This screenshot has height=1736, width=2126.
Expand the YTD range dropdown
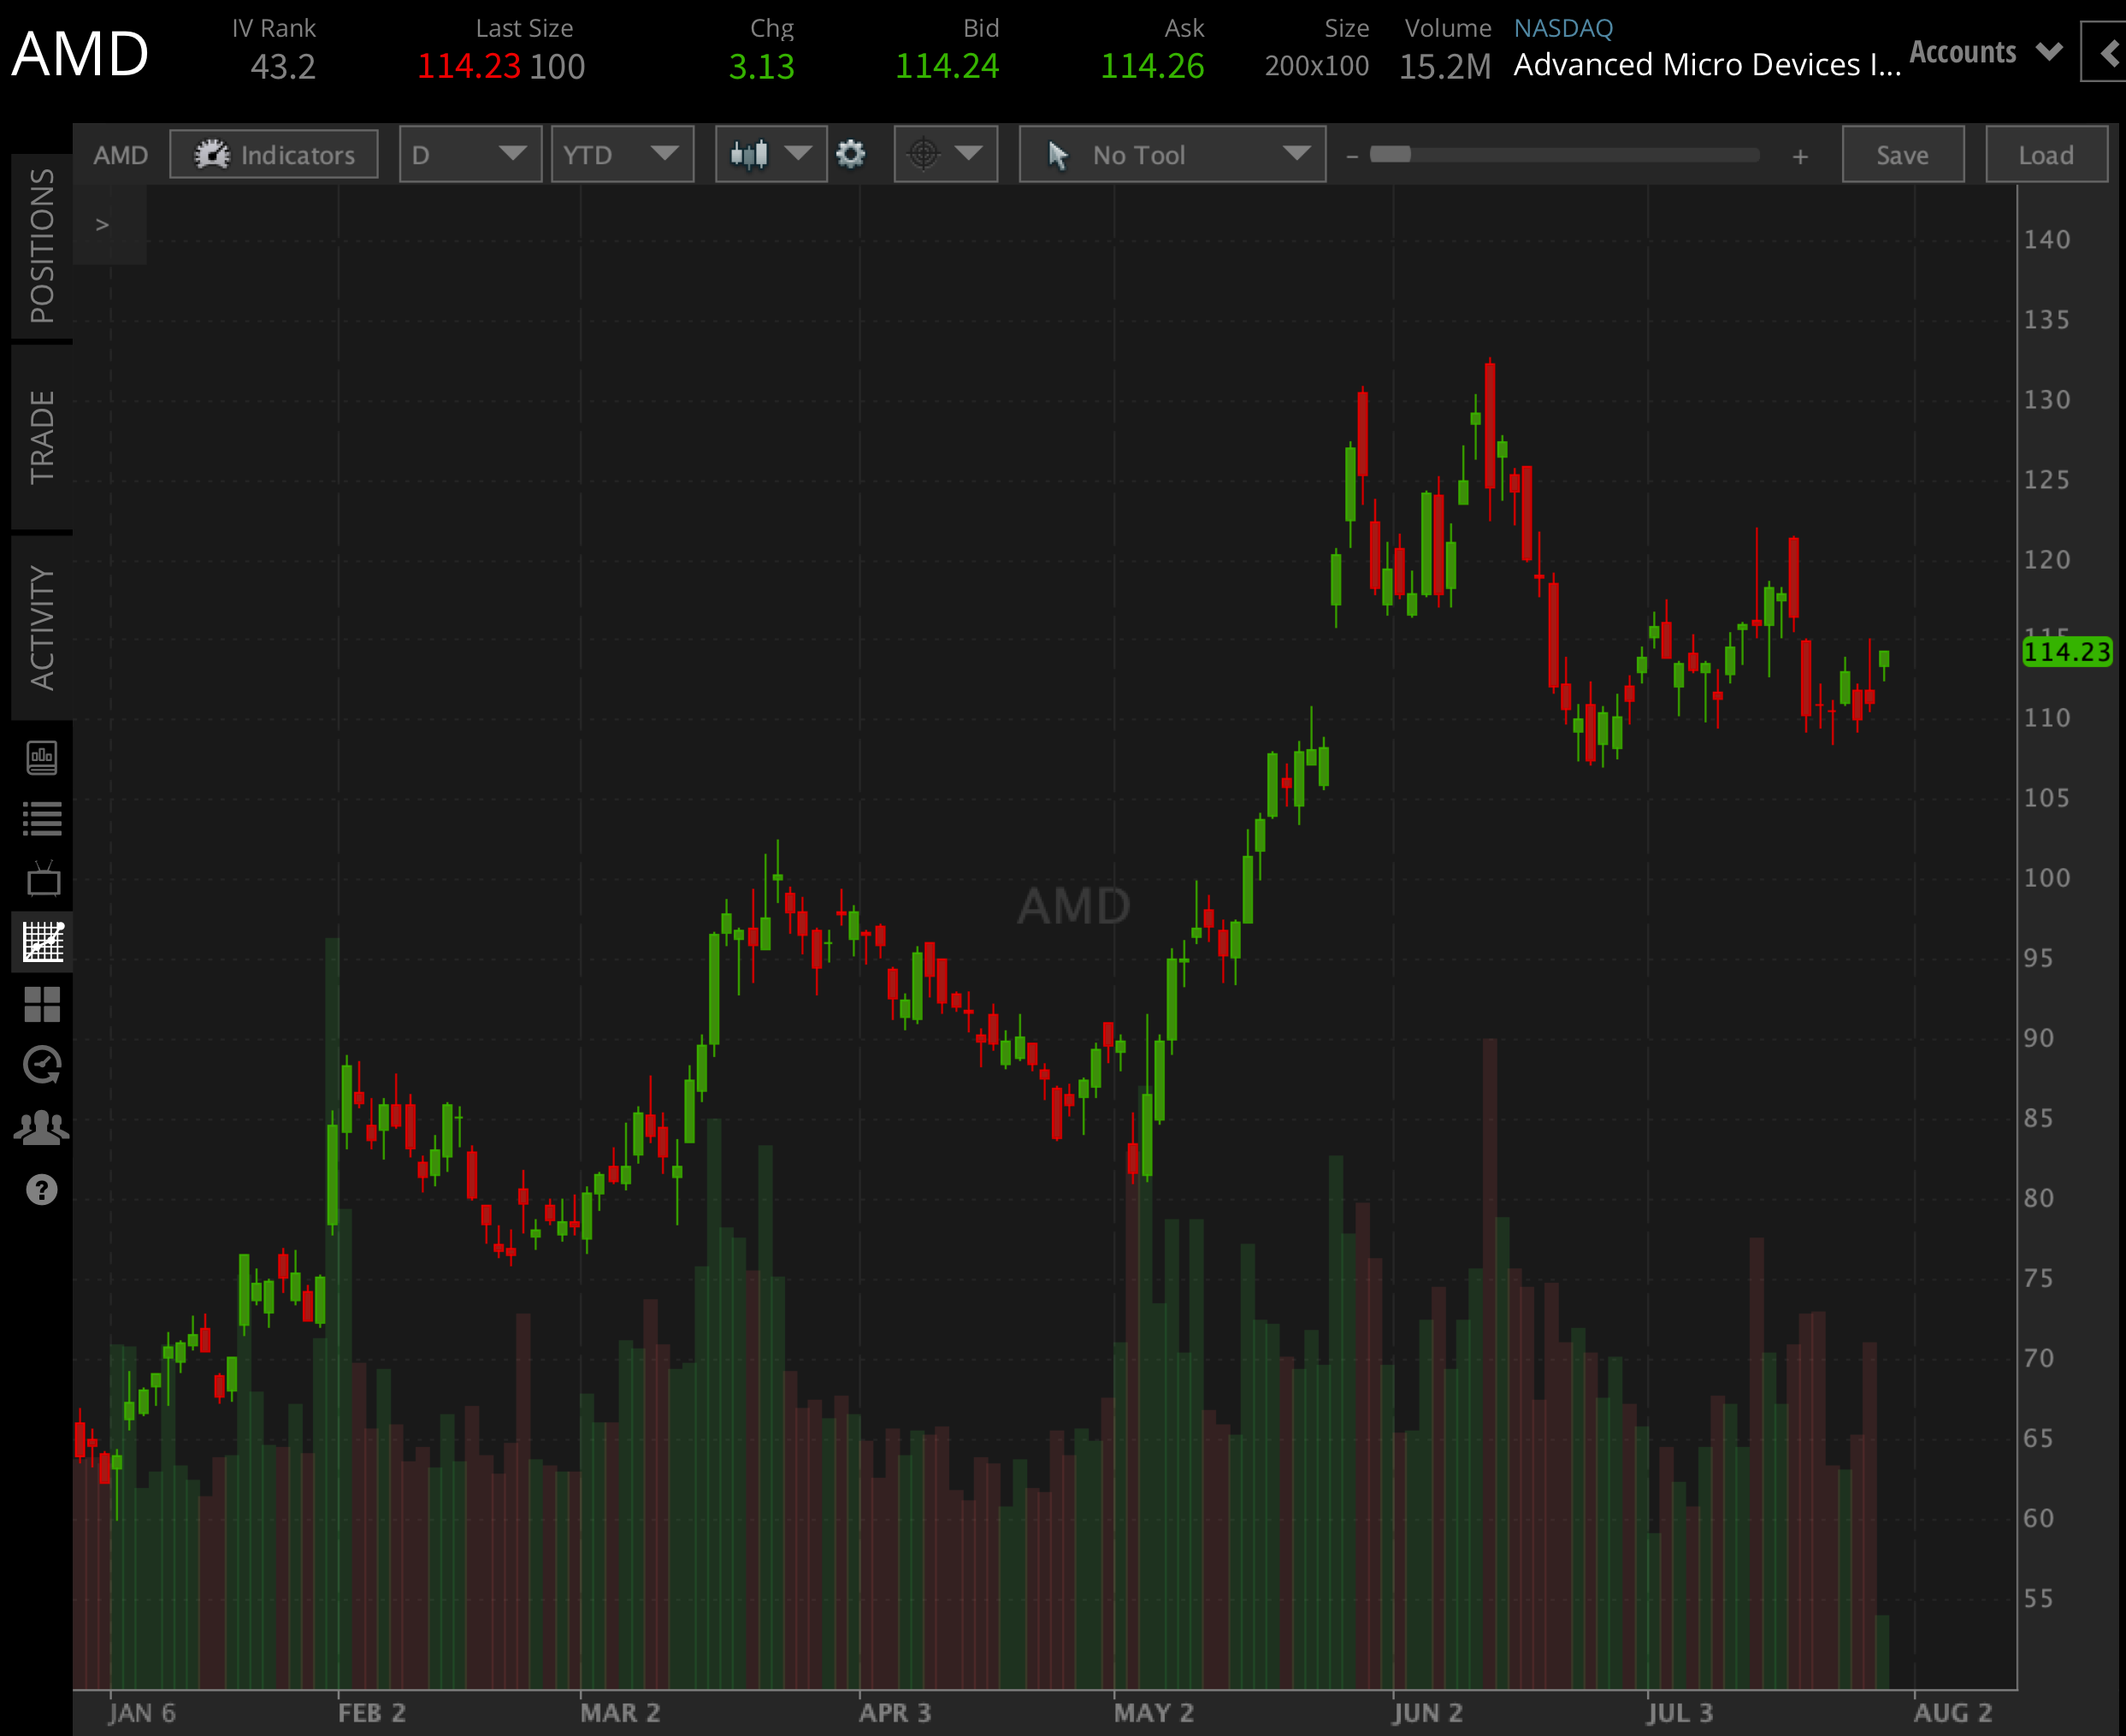(621, 154)
